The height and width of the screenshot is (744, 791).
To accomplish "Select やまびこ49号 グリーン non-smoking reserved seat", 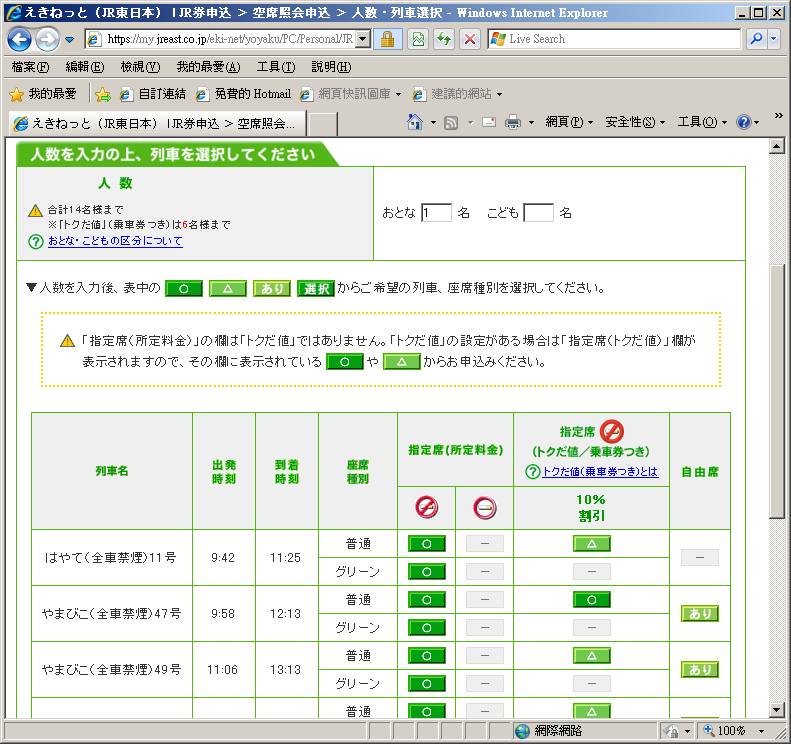I will pyautogui.click(x=427, y=684).
